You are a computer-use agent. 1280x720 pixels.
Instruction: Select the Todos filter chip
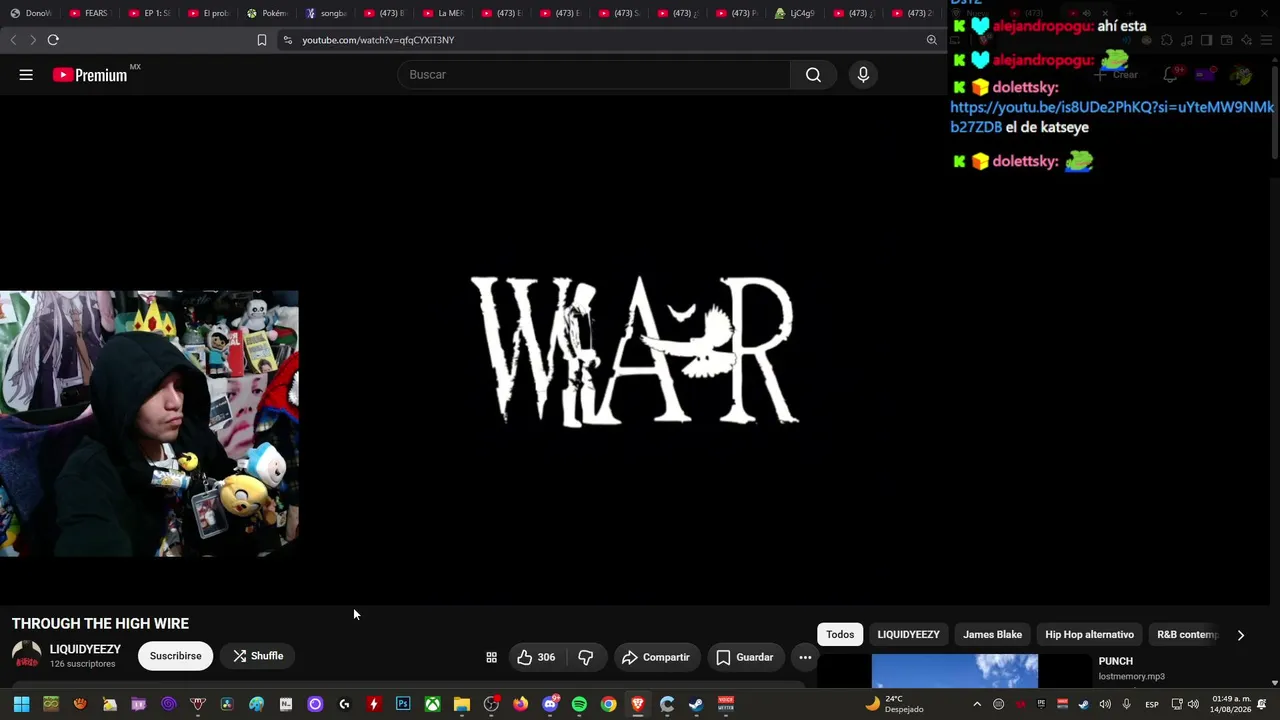[x=840, y=635]
